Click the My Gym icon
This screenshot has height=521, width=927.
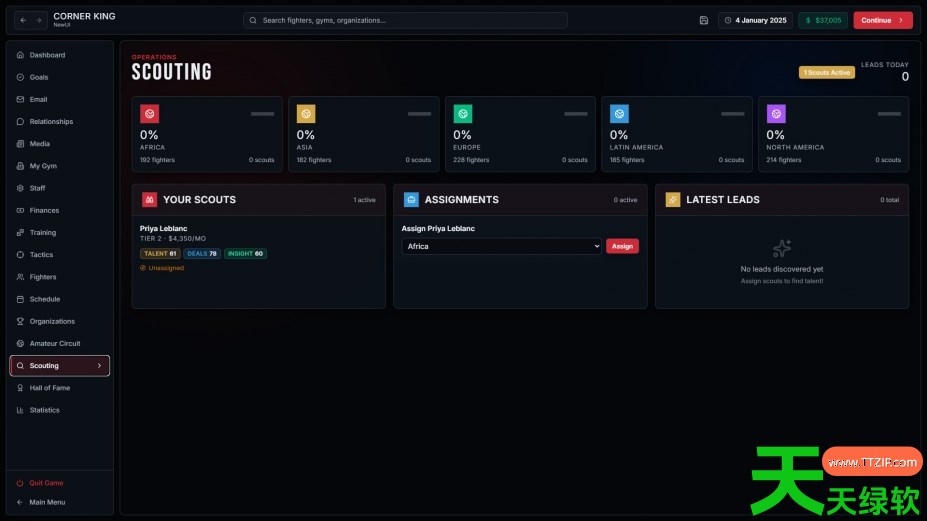point(20,166)
